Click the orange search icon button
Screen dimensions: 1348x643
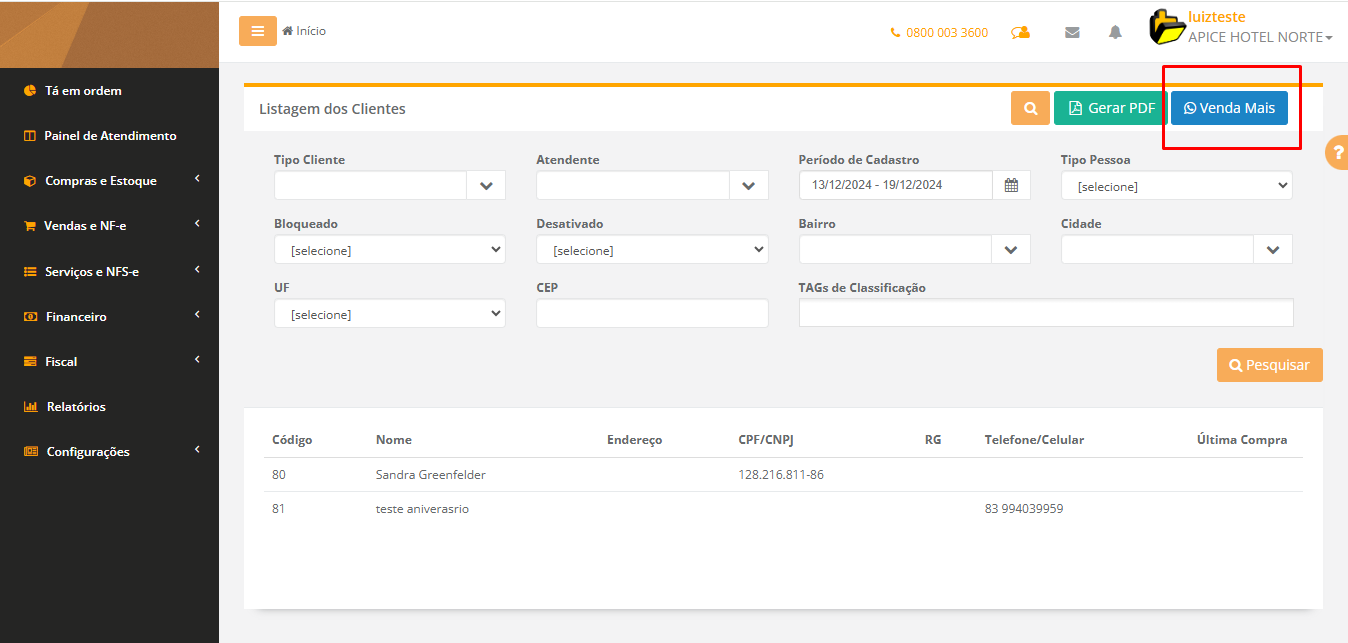click(1030, 108)
